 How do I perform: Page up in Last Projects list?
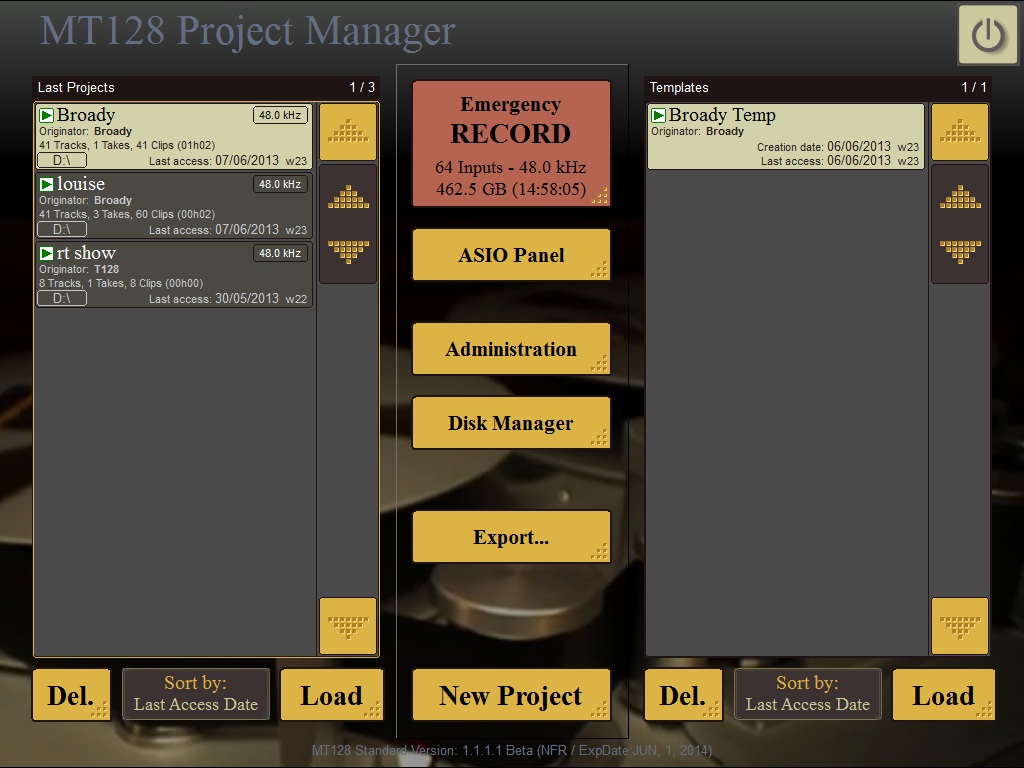348,196
